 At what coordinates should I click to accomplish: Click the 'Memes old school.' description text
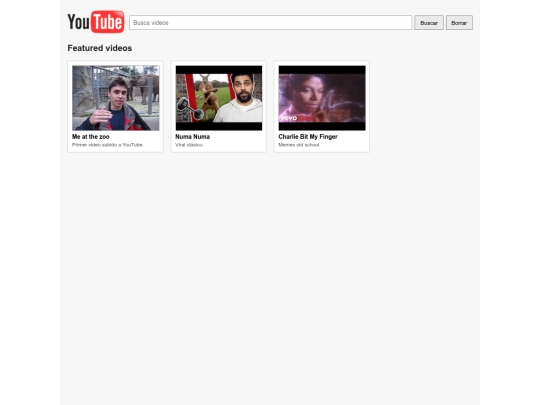(299, 145)
